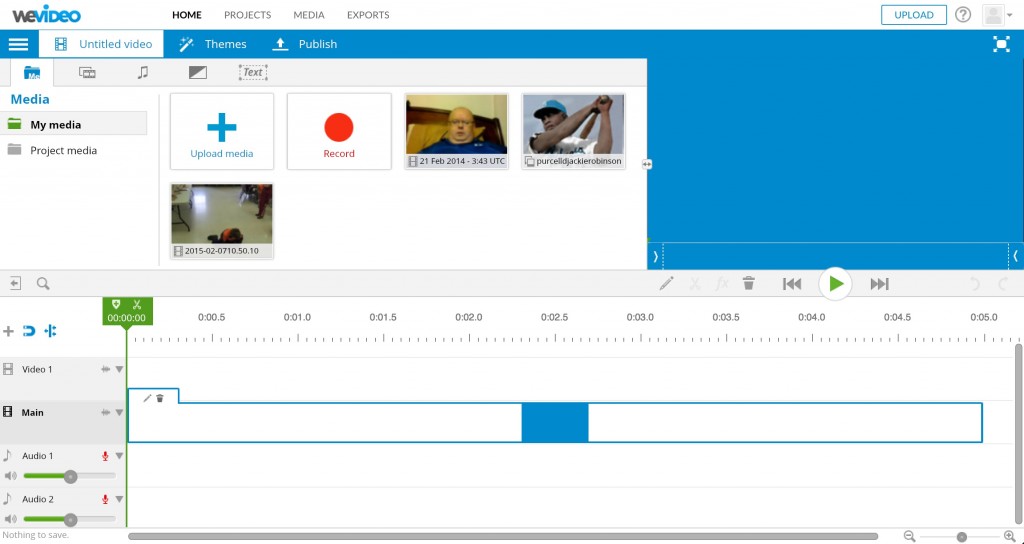Enter fullscreen preview mode
This screenshot has width=1024, height=544.
coord(1001,44)
